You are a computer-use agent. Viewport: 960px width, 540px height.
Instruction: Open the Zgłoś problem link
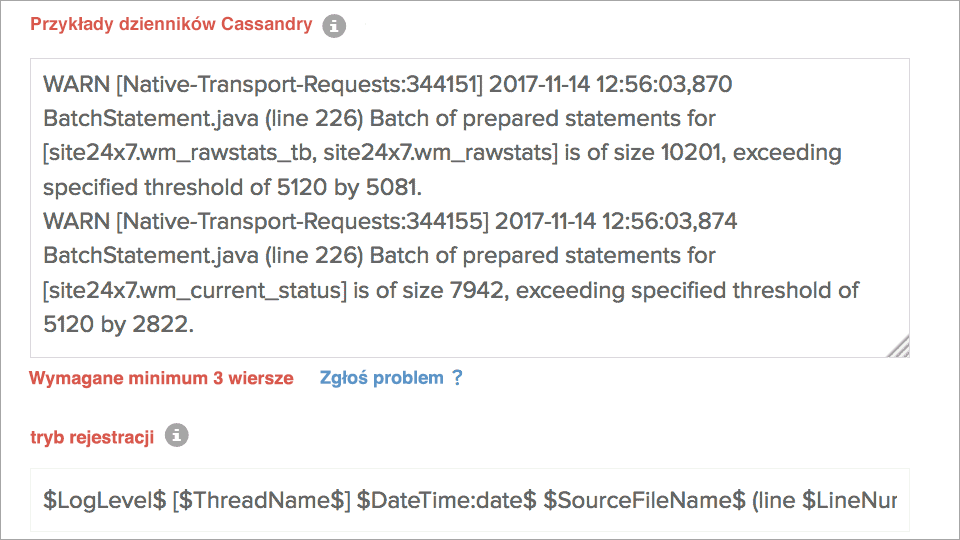381,378
